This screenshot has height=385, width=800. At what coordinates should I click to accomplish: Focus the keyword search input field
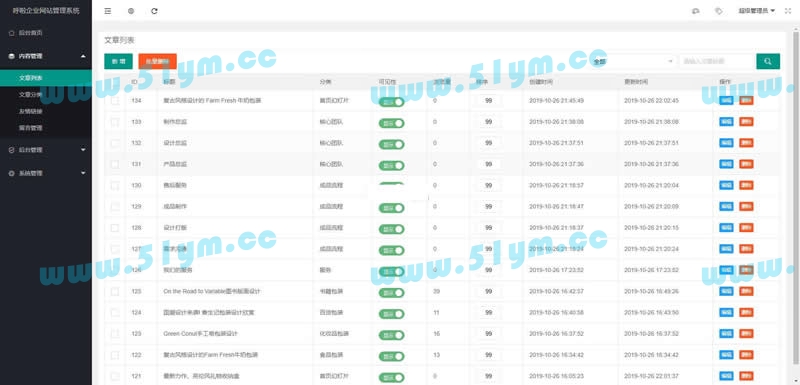tap(716, 61)
